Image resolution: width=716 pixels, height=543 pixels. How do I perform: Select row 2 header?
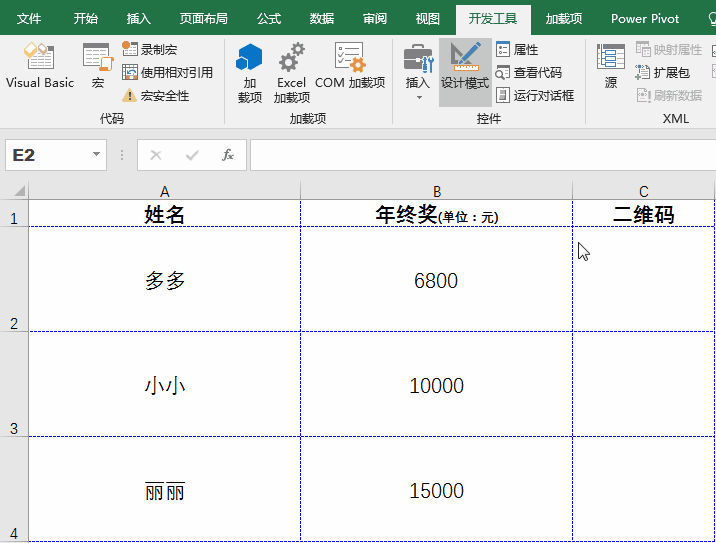(14, 279)
